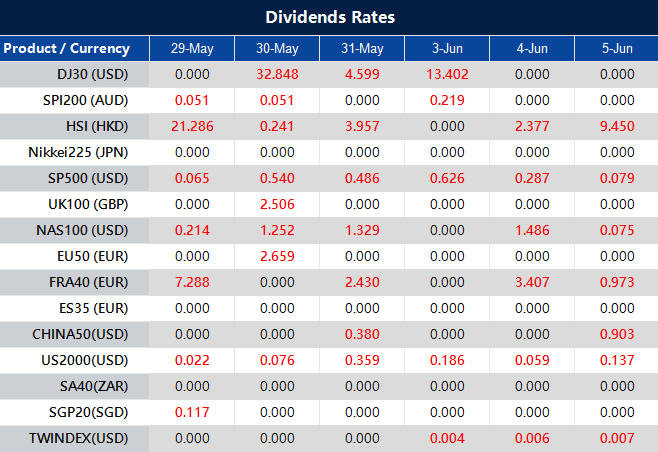
Task: Click the DJ30 (USD) row label
Action: click(93, 74)
